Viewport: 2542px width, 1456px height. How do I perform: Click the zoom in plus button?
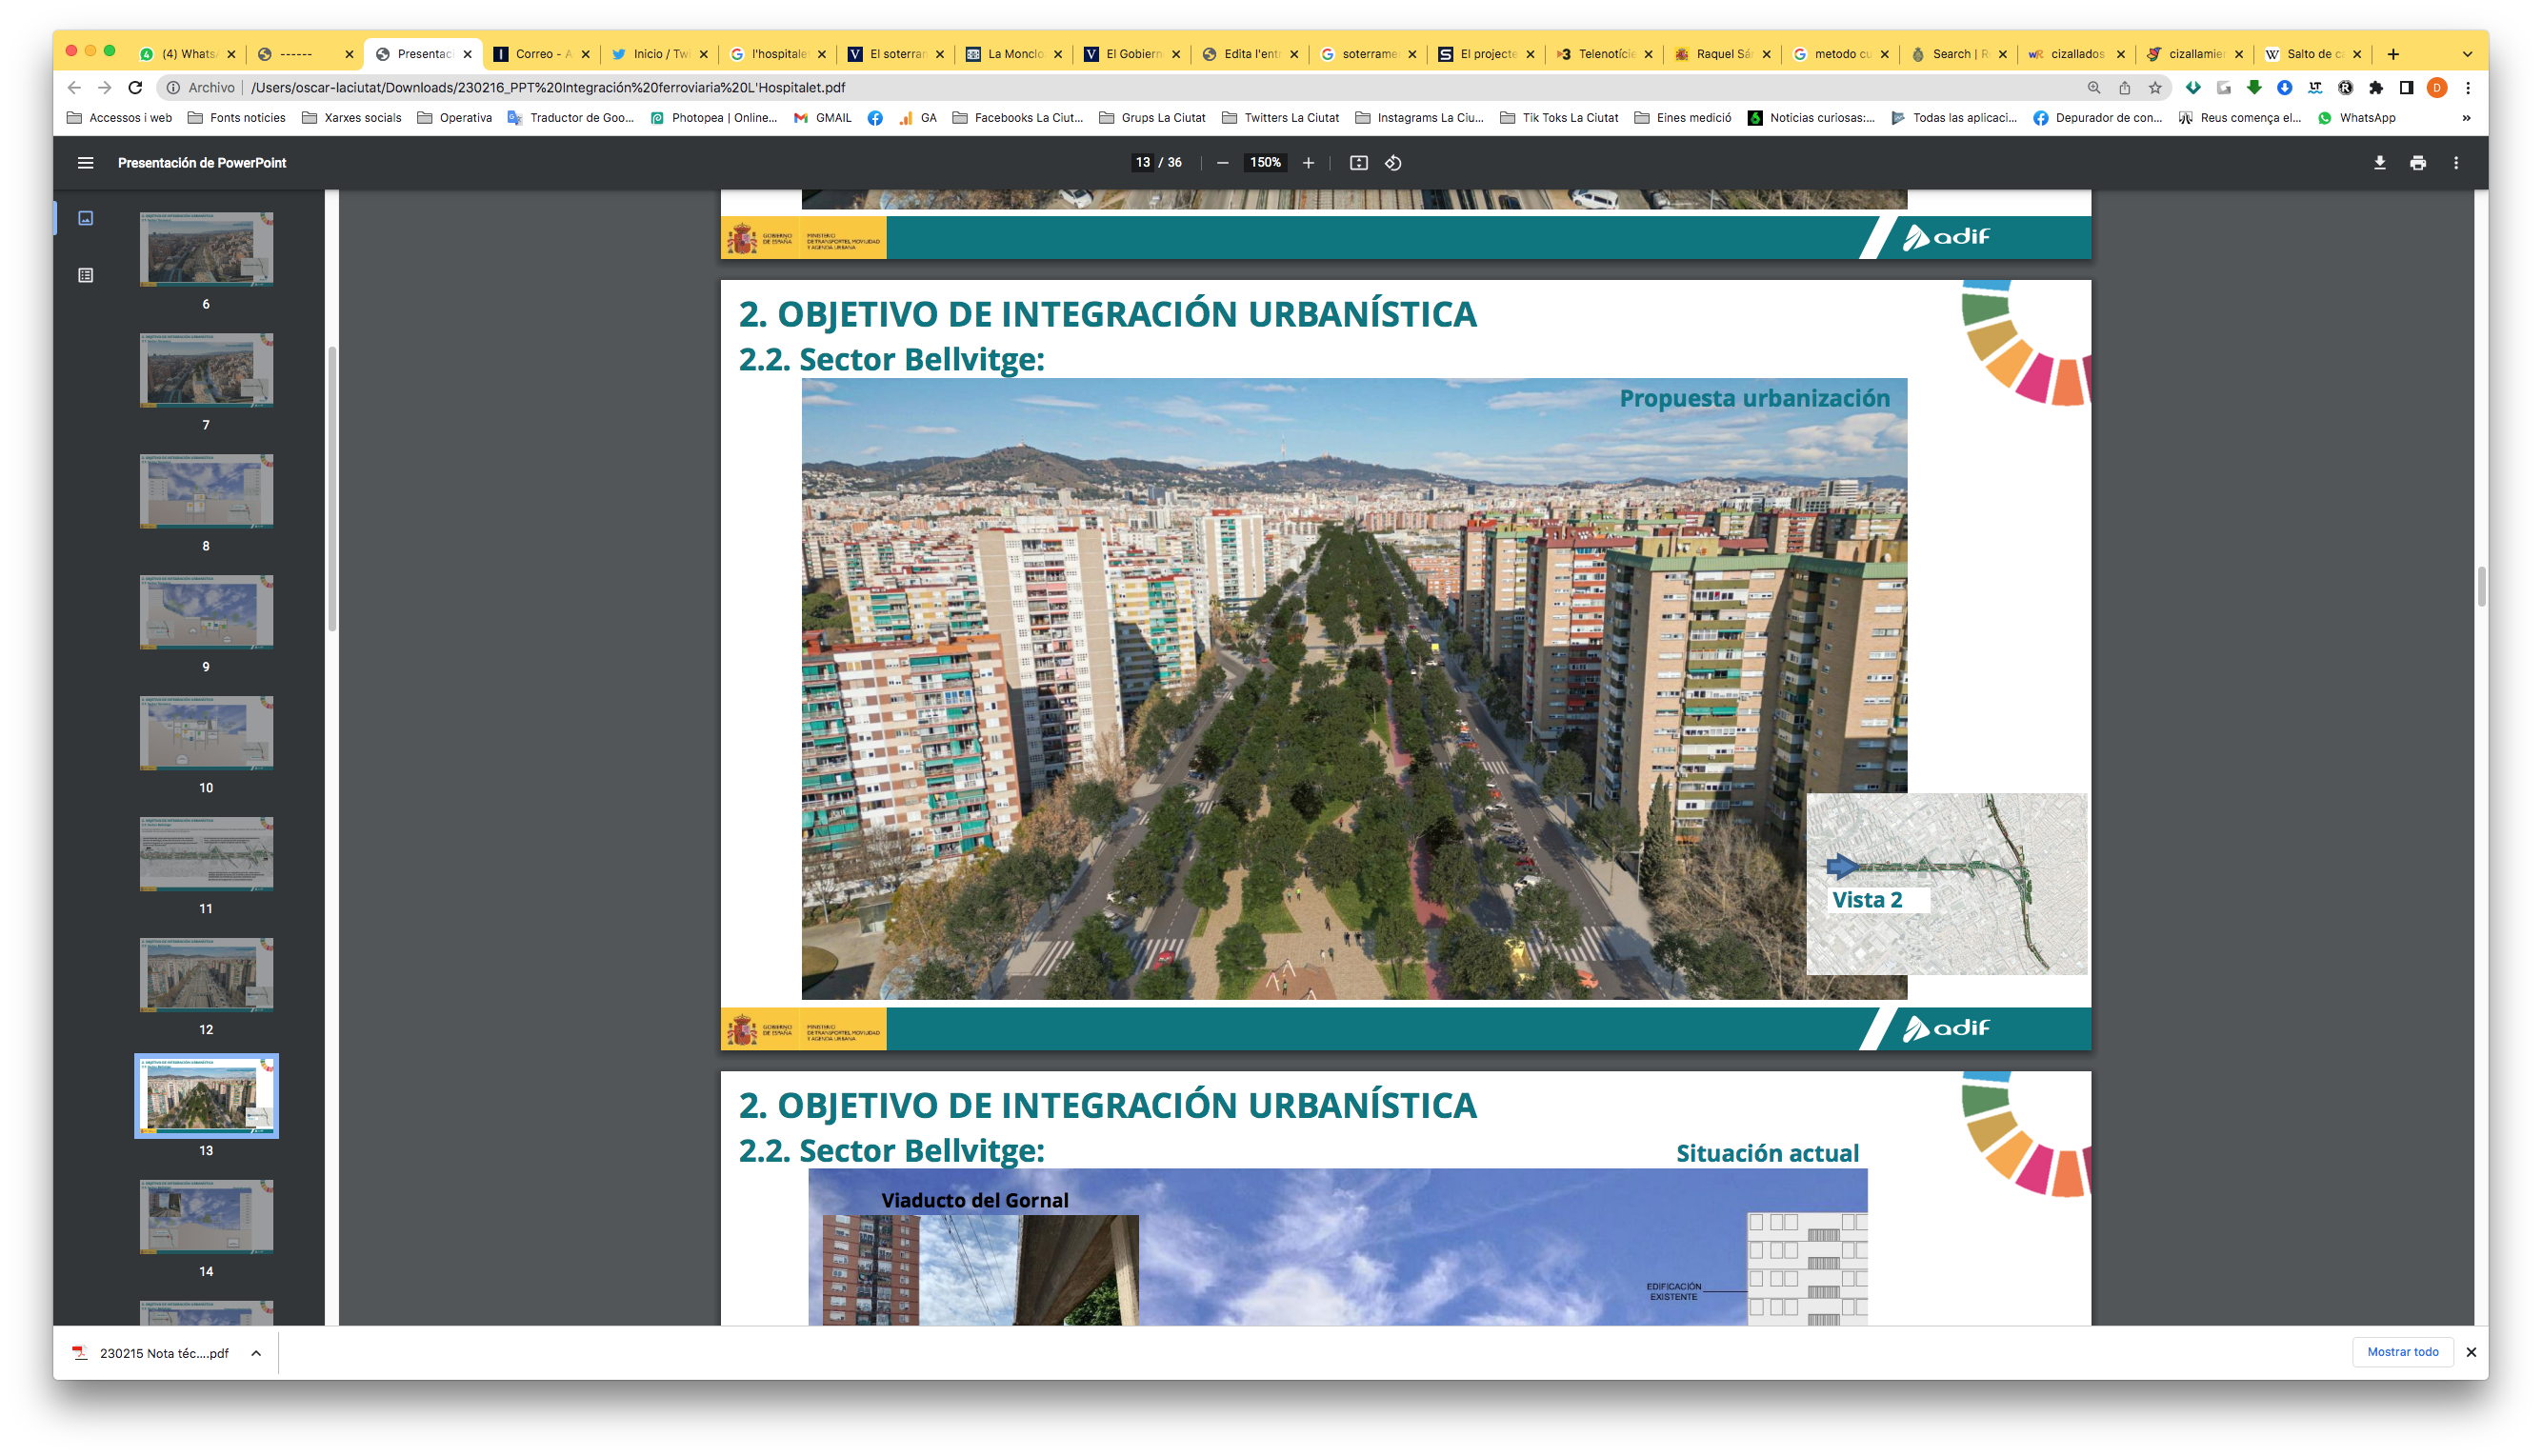point(1308,163)
